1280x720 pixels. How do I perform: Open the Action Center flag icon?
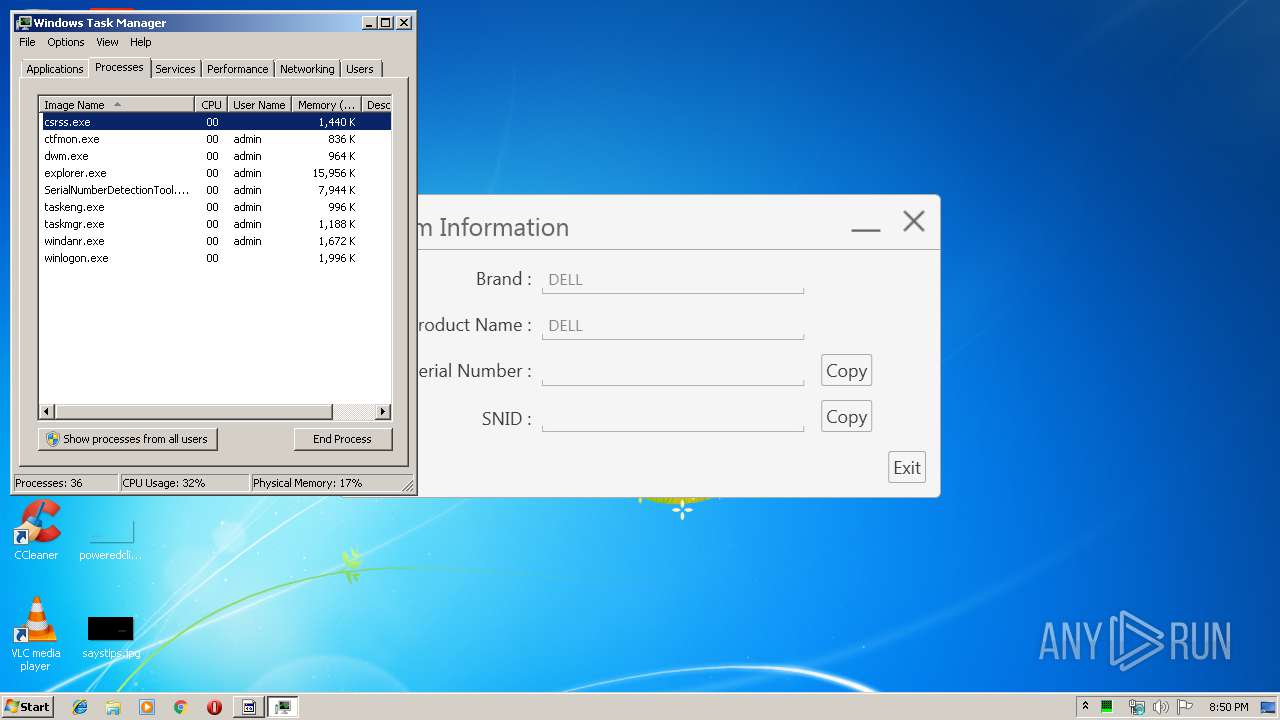point(1185,707)
